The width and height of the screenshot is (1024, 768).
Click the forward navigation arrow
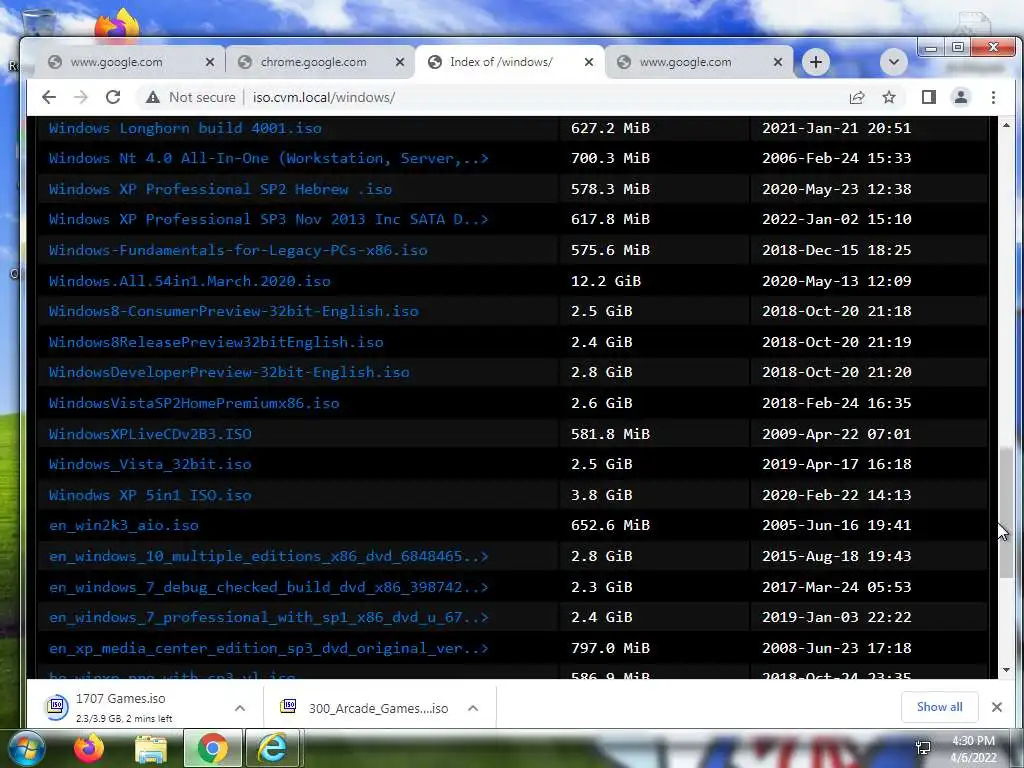(x=80, y=97)
